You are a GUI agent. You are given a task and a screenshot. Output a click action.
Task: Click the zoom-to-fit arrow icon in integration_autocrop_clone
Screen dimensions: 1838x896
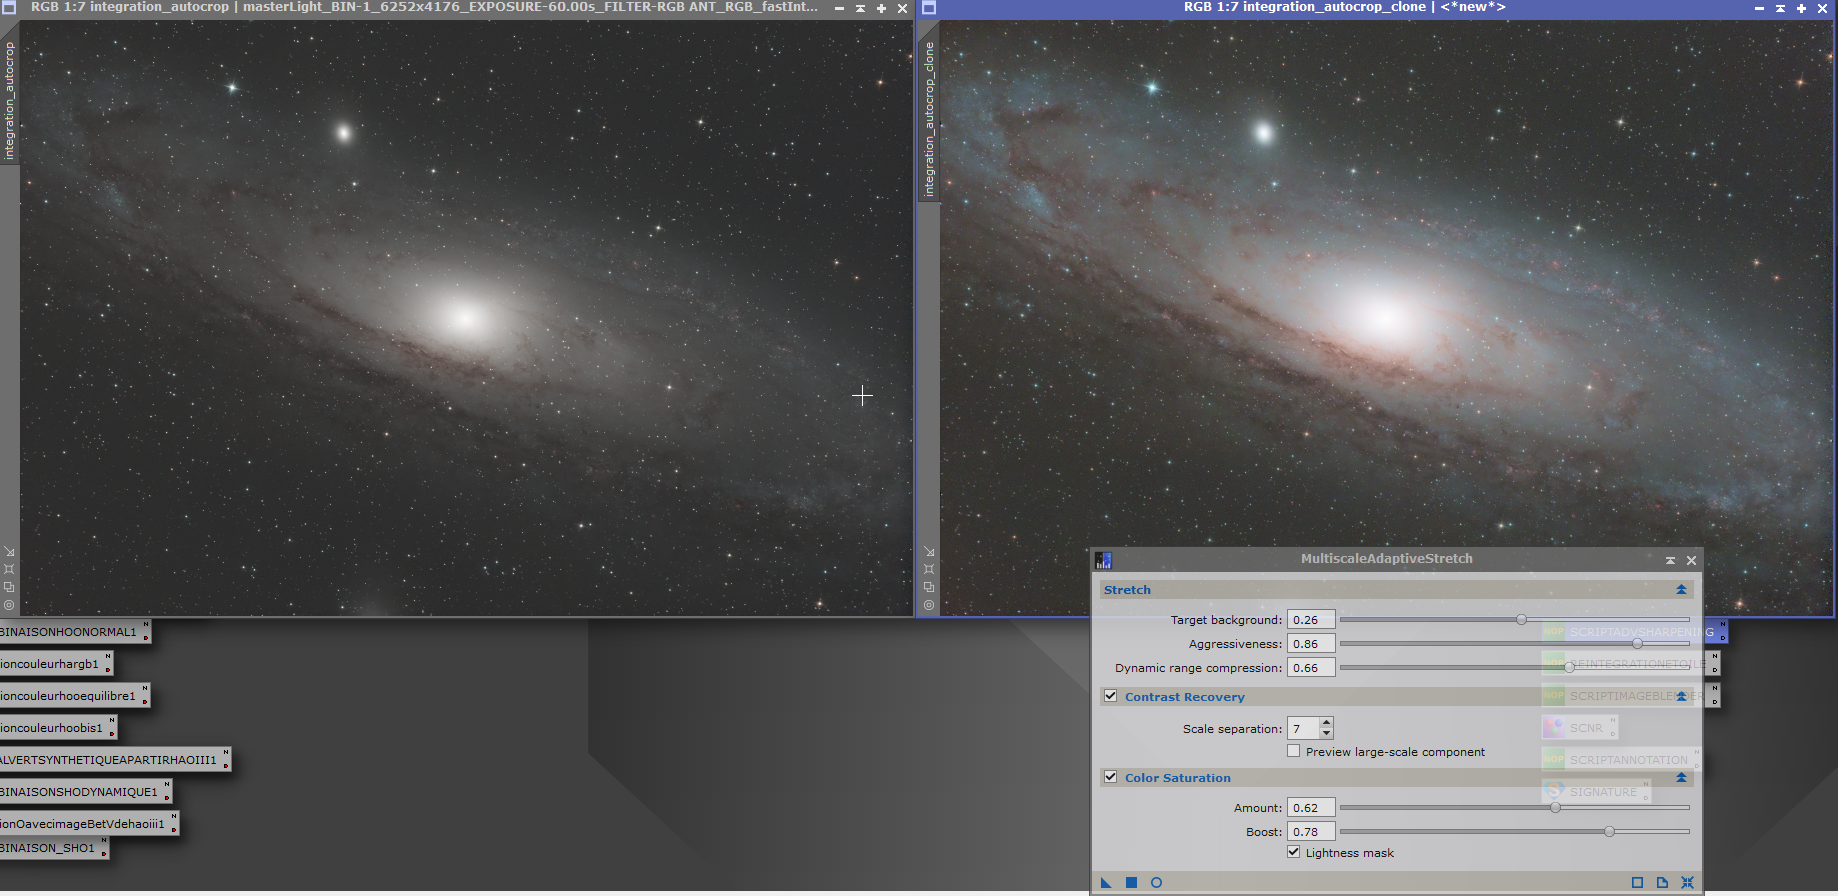click(929, 552)
